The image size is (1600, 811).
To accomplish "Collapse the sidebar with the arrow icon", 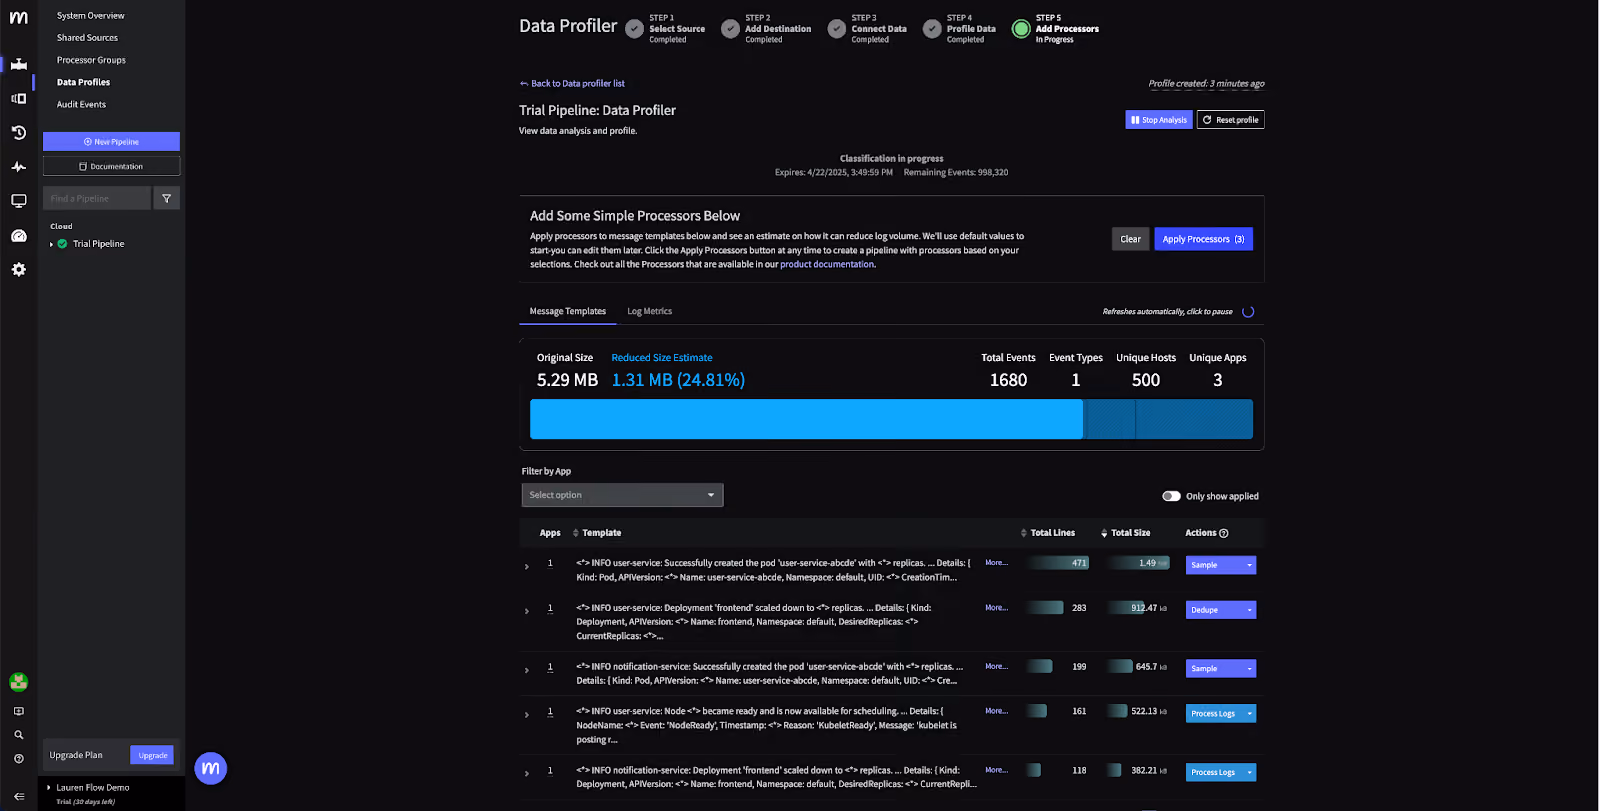I will tap(19, 796).
